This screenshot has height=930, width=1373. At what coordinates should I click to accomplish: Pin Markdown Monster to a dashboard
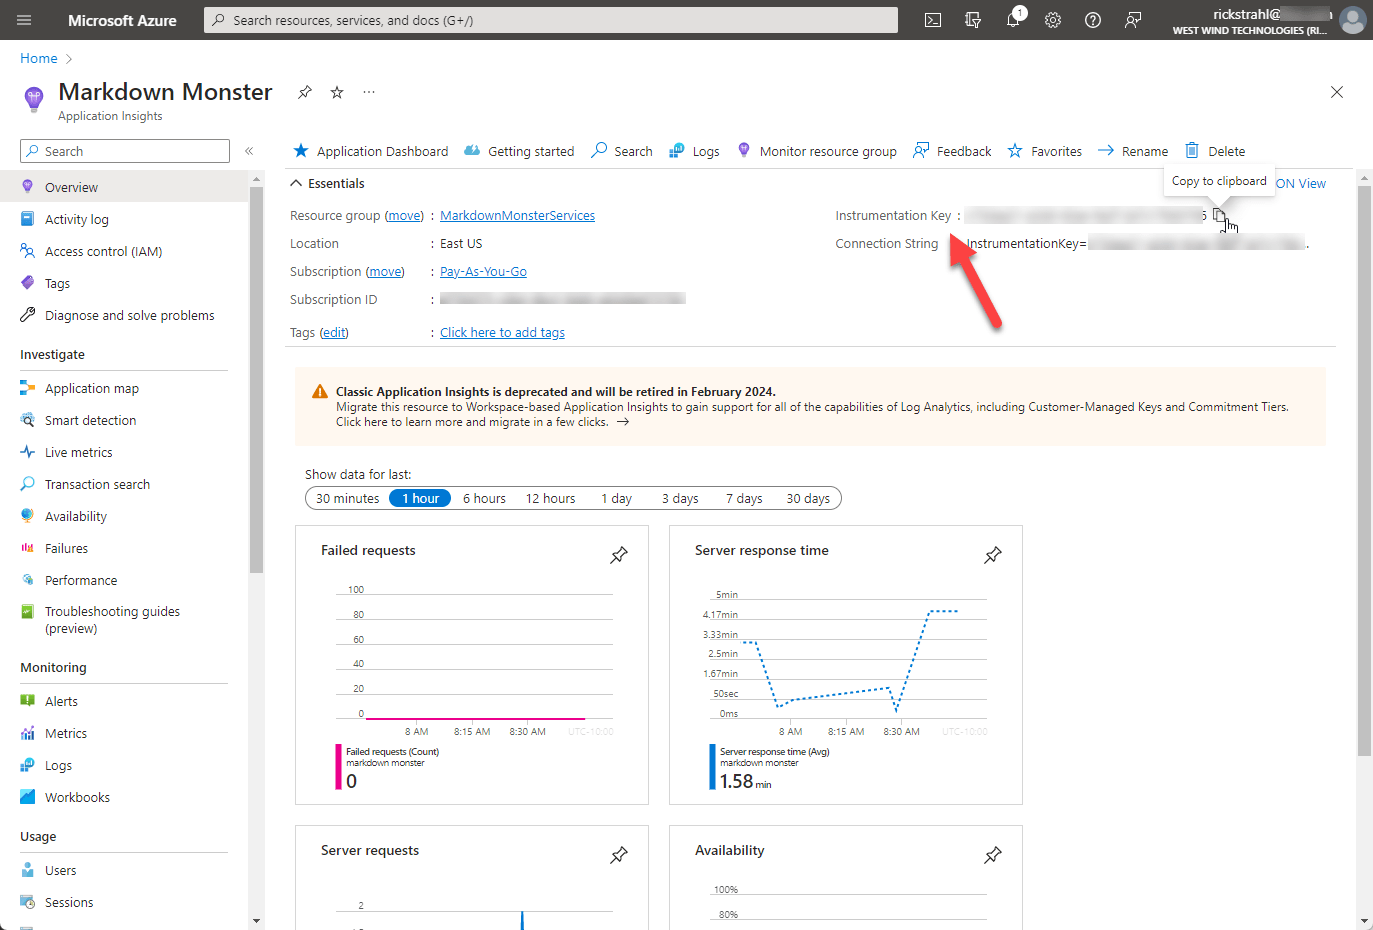(x=304, y=91)
